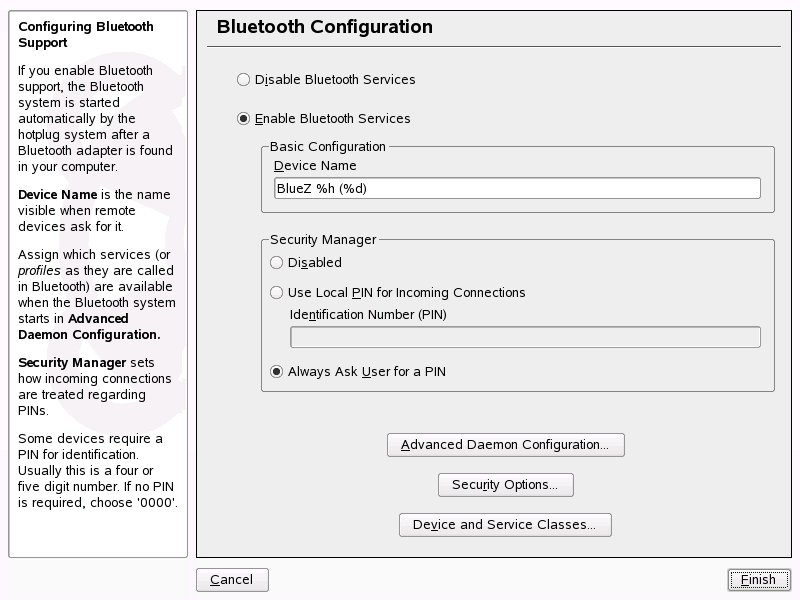Click bold Advanced Daemon Configuration in help text
This screenshot has width=800, height=600.
(88, 327)
